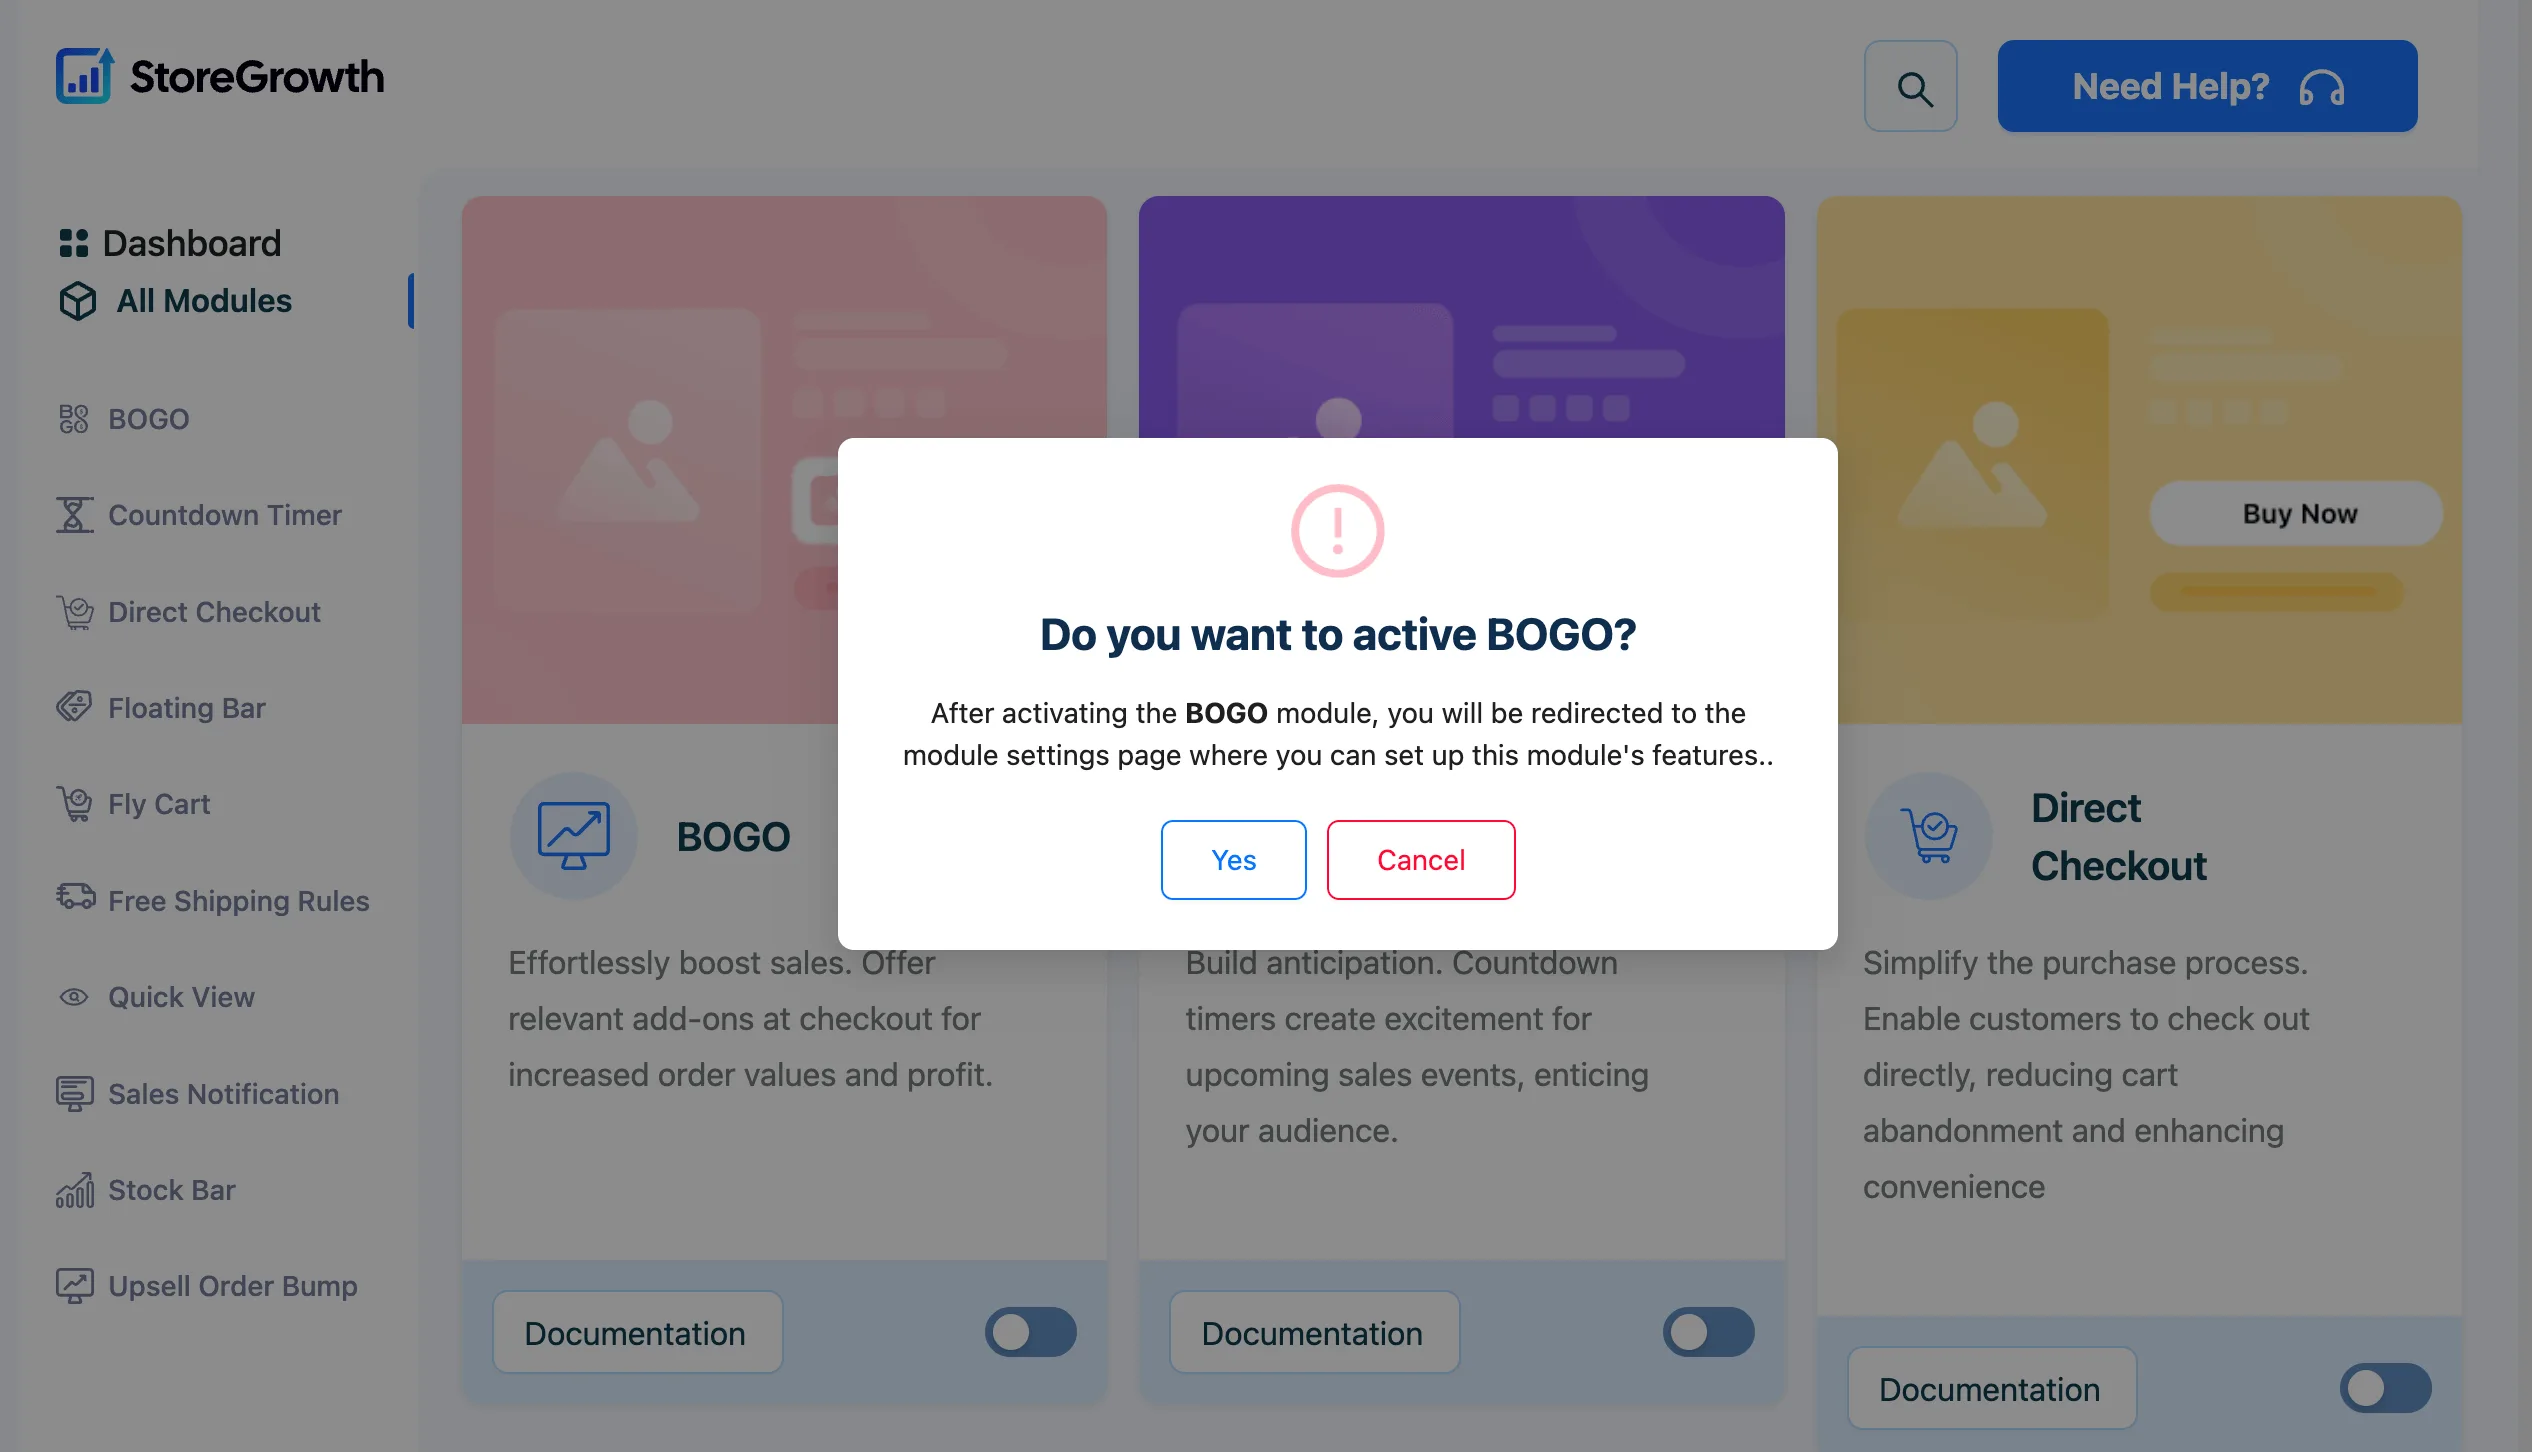Toggle the Countdown Timer module switch
Viewport: 2532px width, 1452px height.
tap(1708, 1332)
